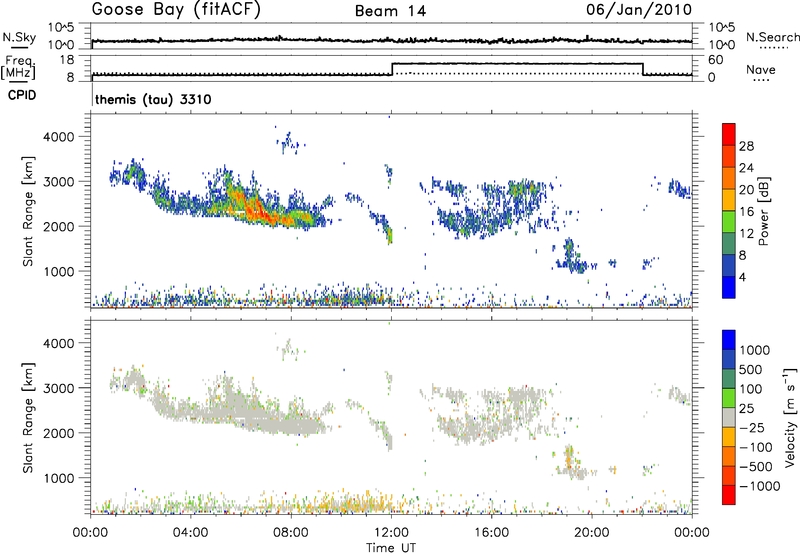
Task: Click the frequency step-up at 12:00
Action: pyautogui.click(x=392, y=69)
